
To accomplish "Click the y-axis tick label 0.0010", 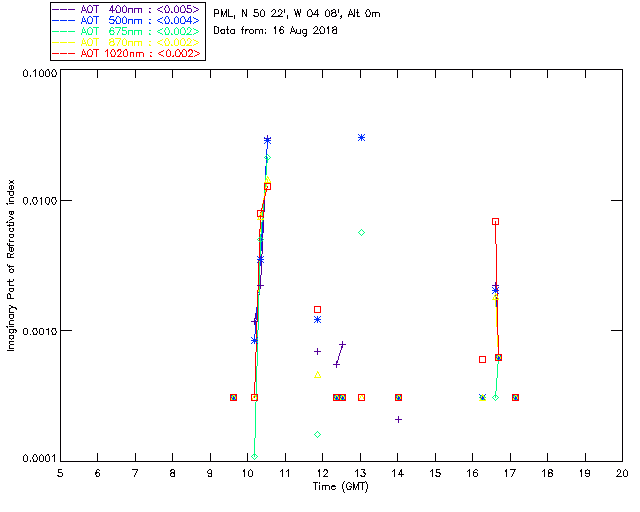I will (40, 331).
